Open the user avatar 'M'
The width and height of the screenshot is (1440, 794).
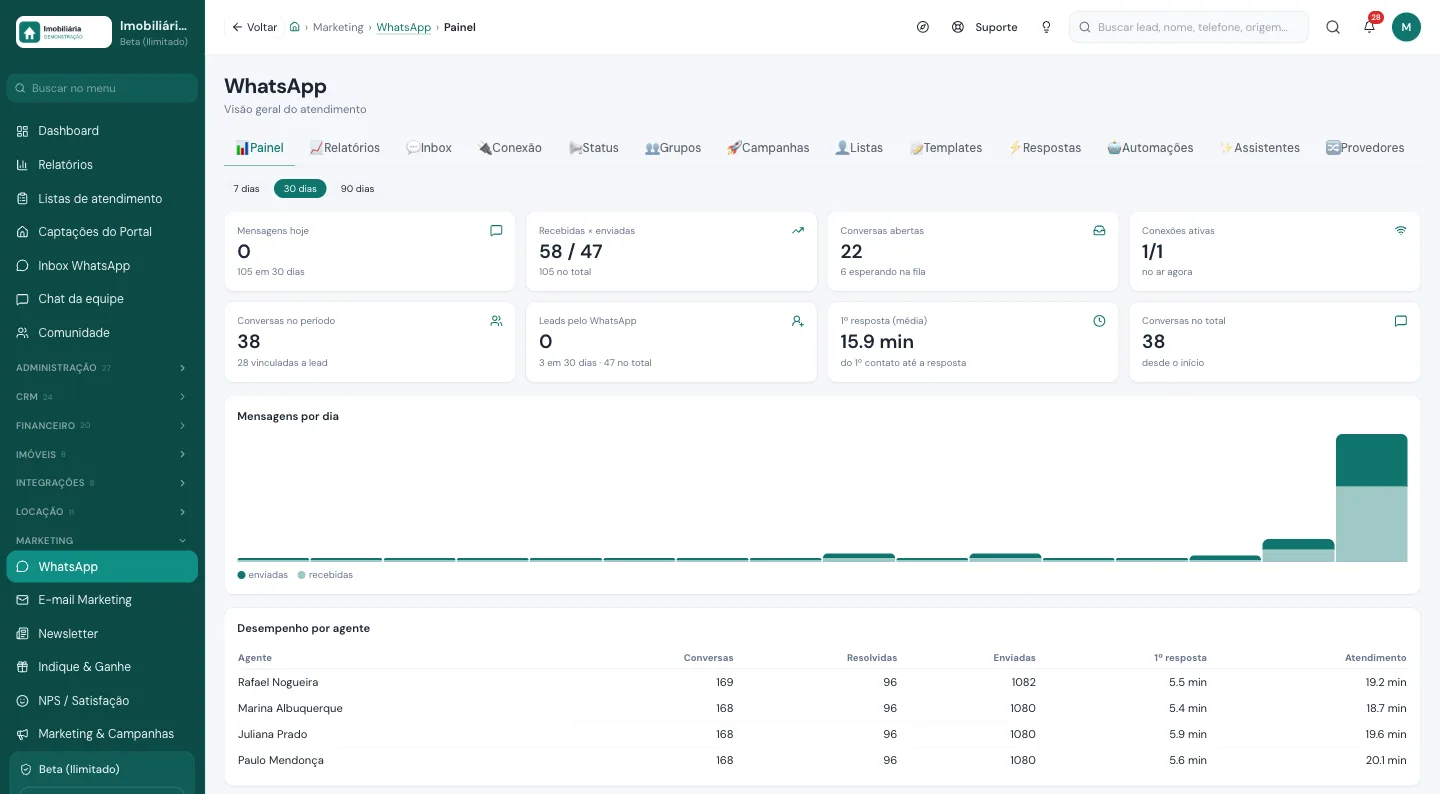pos(1406,27)
